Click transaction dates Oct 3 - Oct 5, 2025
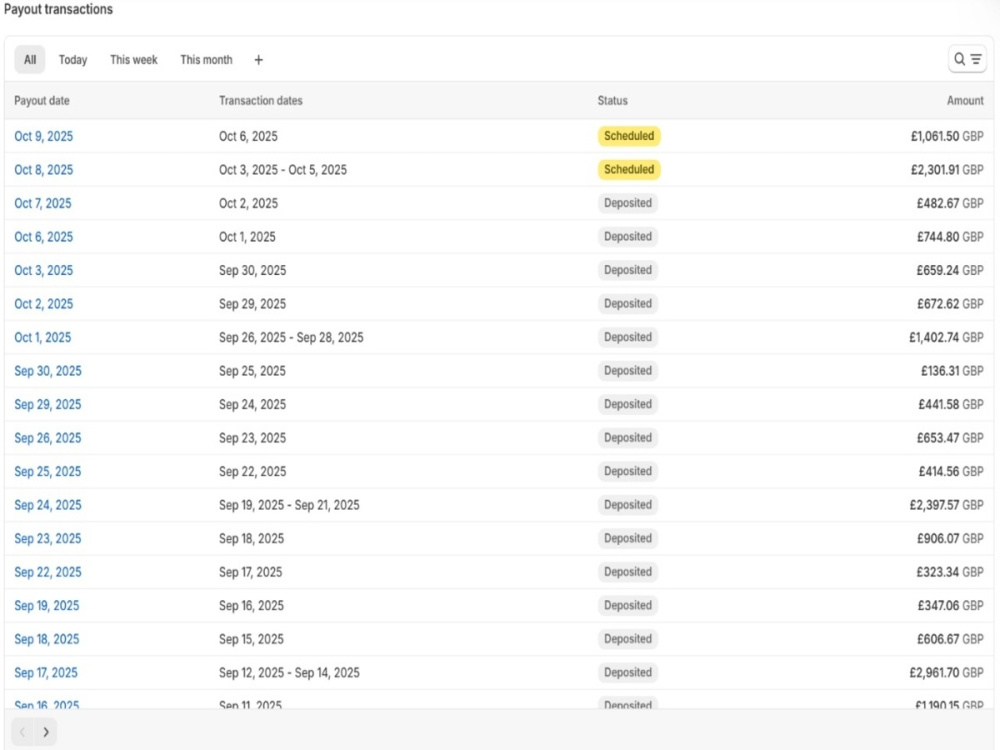Screen dimensions: 1000x750 click(283, 170)
